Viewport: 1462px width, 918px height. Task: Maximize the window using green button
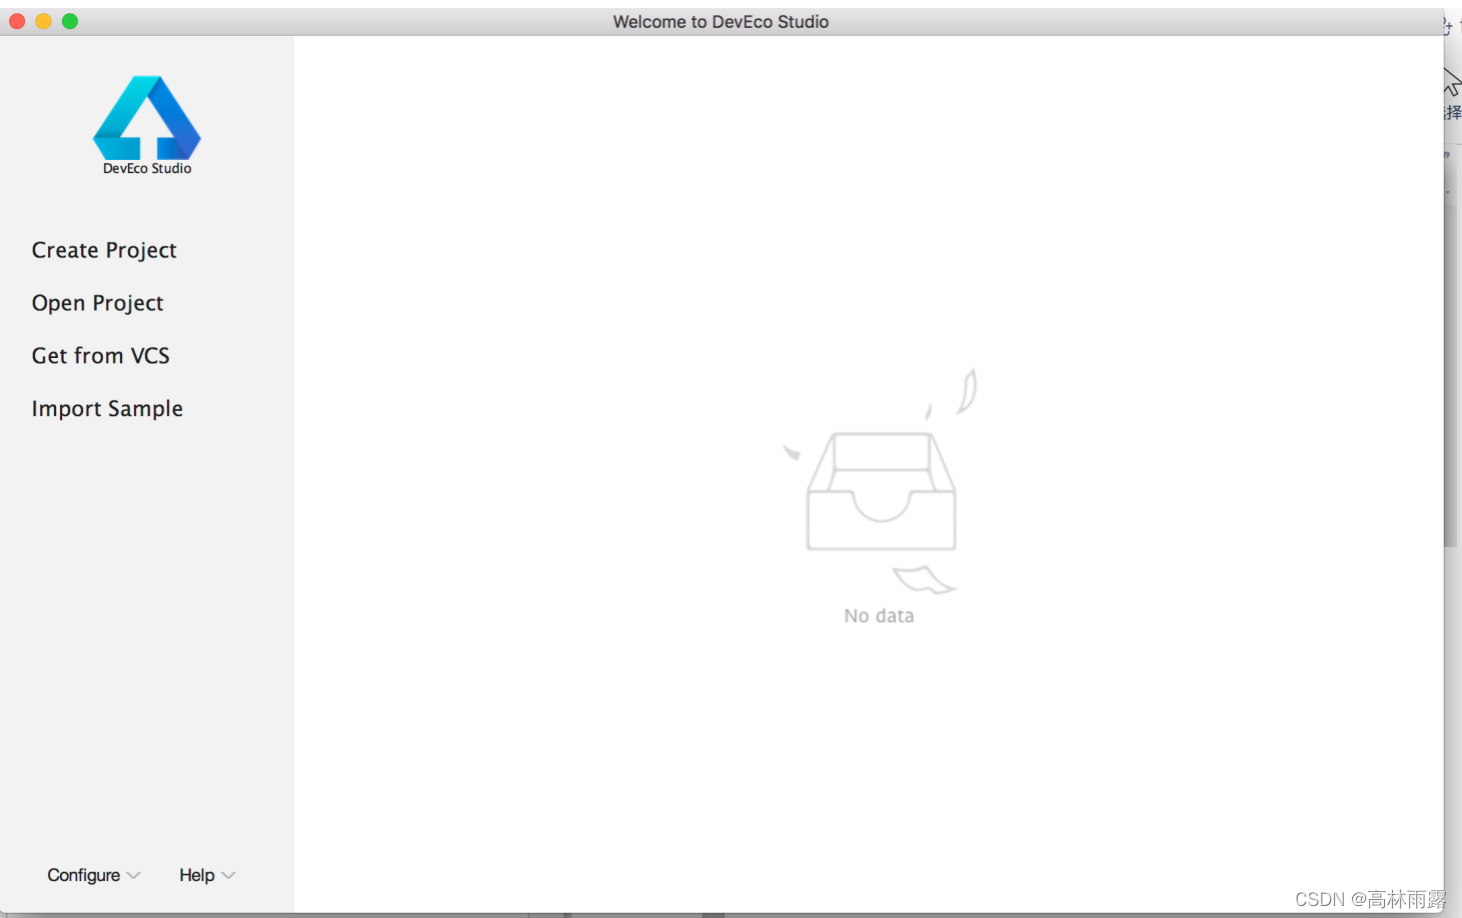pyautogui.click(x=70, y=21)
